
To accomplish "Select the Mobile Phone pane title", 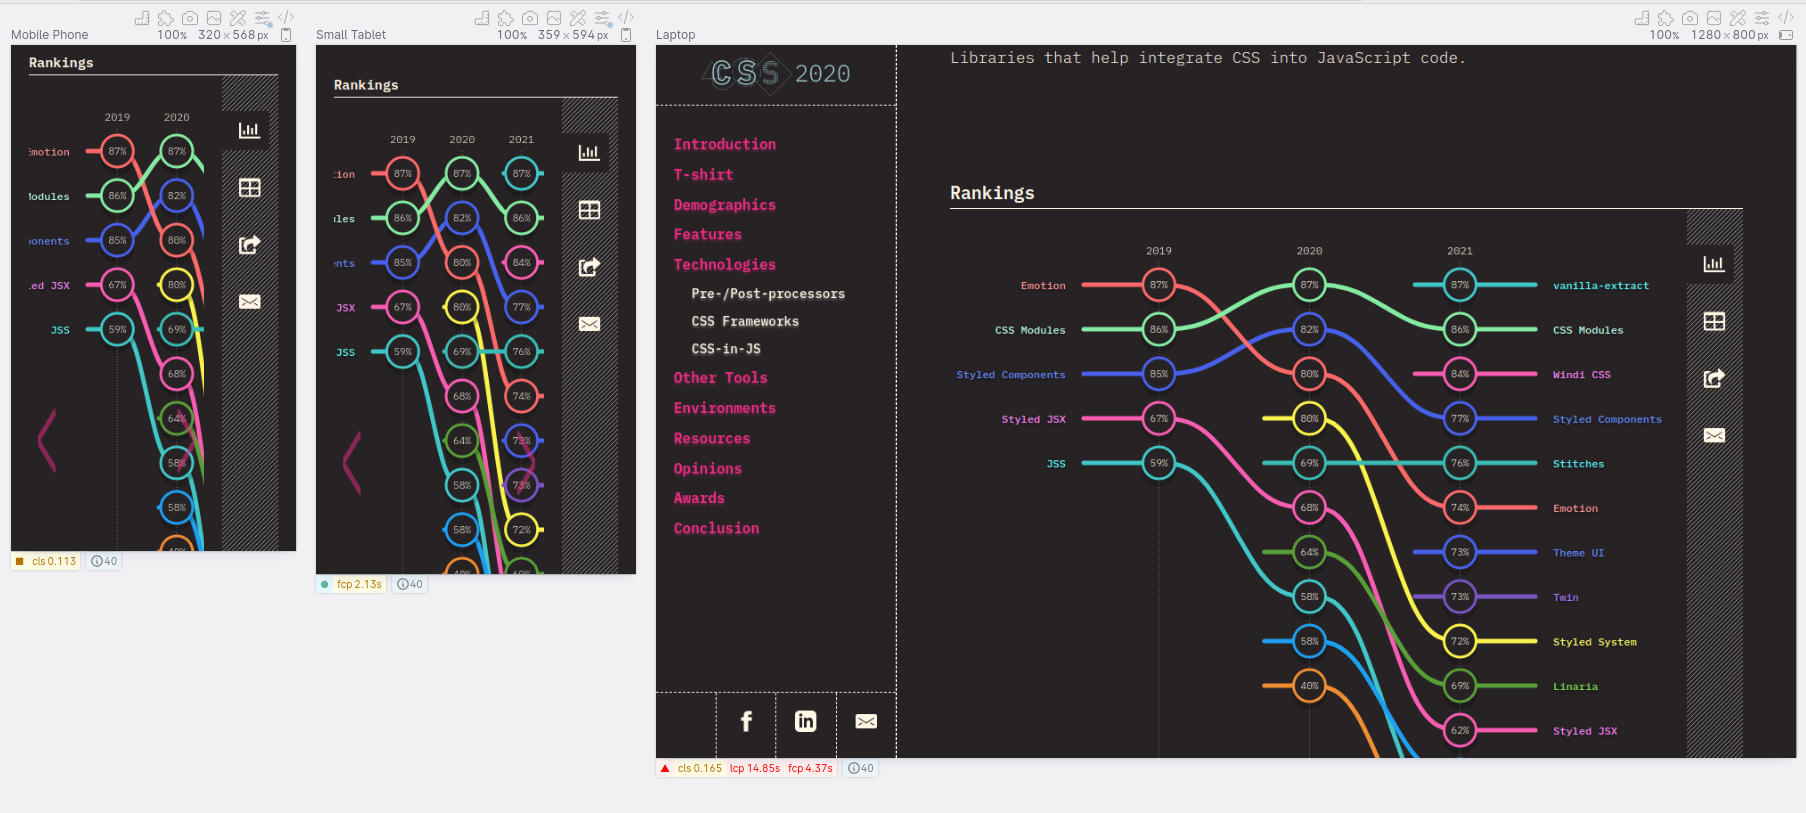I will click(50, 35).
